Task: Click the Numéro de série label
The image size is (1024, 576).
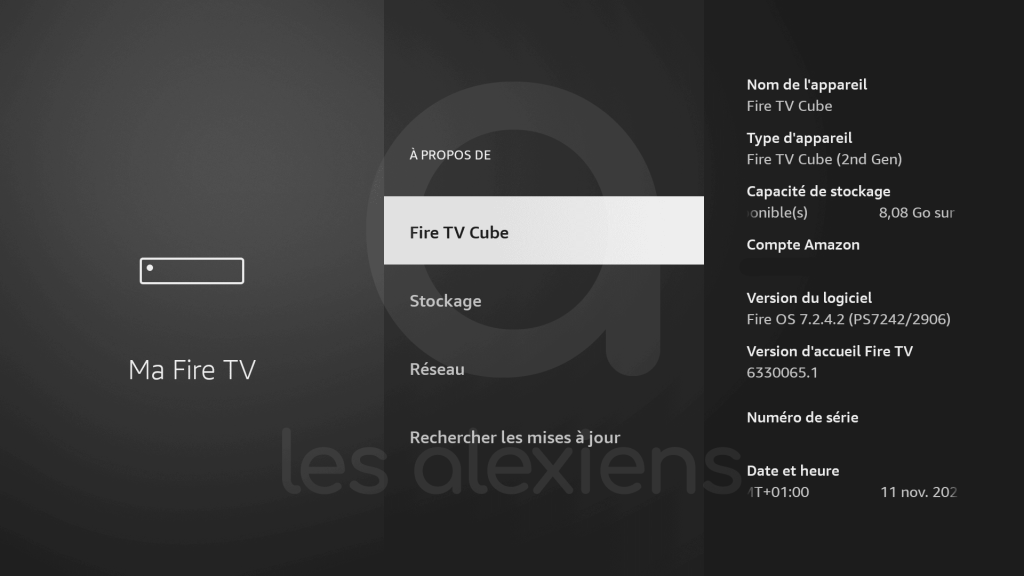Action: [x=802, y=418]
